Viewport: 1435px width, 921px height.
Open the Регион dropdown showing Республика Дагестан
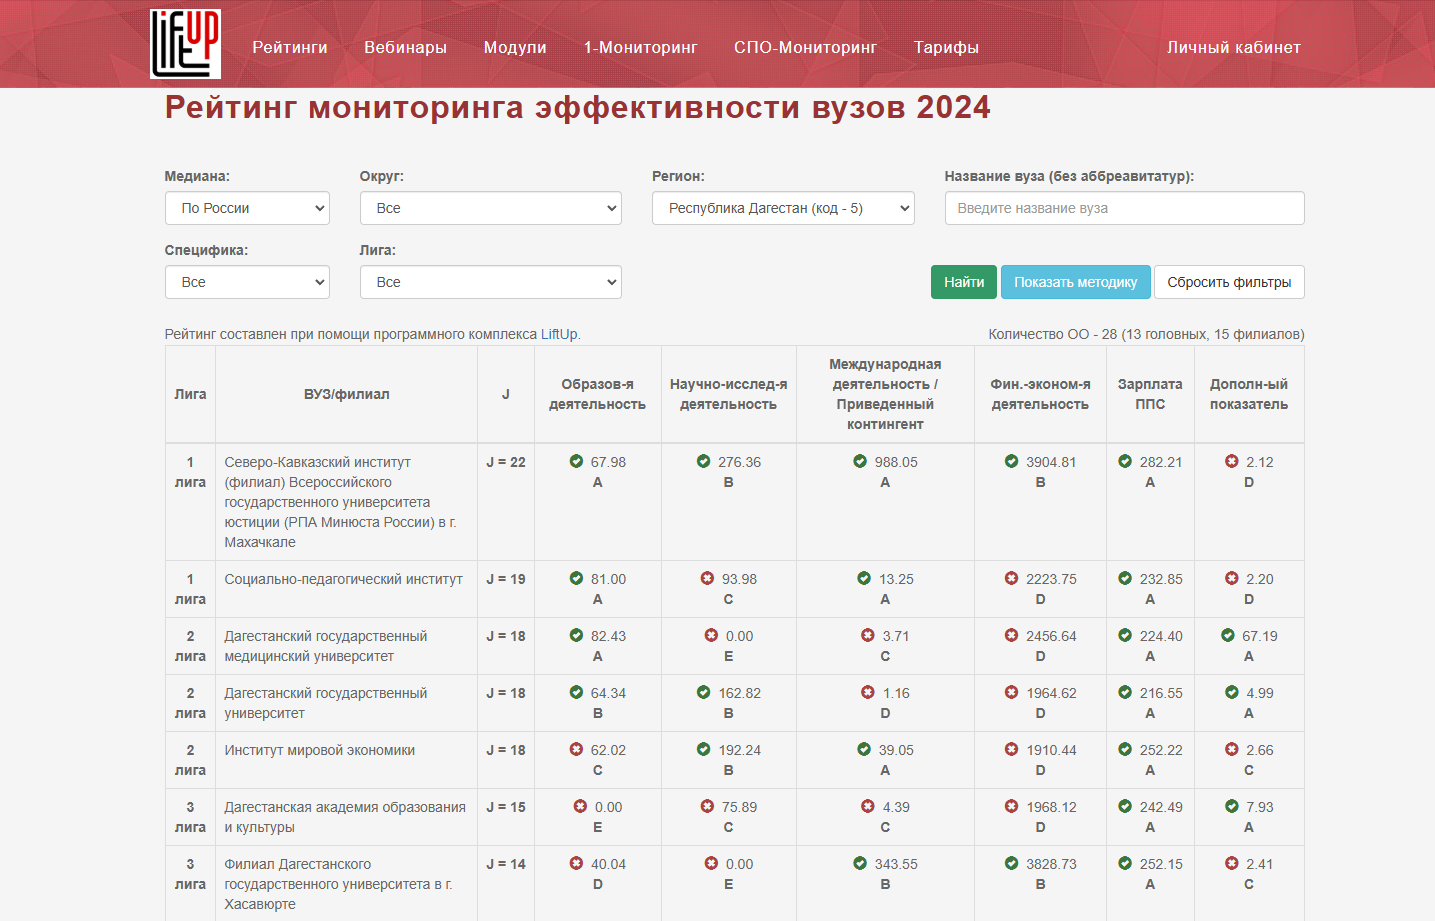[783, 208]
